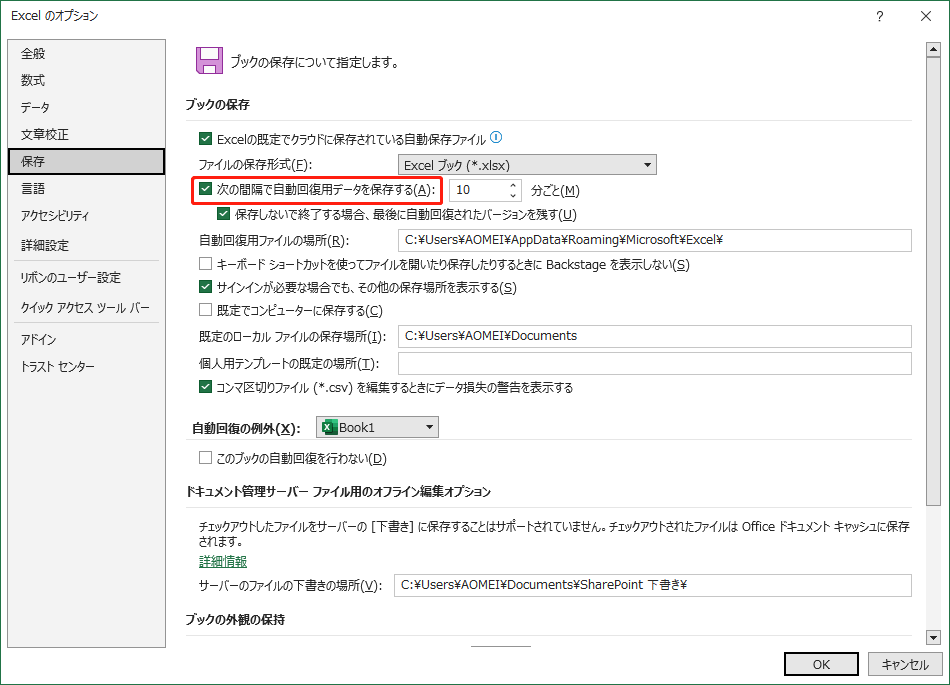This screenshot has height=685, width=950.
Task: Click the ドキュメント管理サーバー heading text
Action: tap(338, 491)
